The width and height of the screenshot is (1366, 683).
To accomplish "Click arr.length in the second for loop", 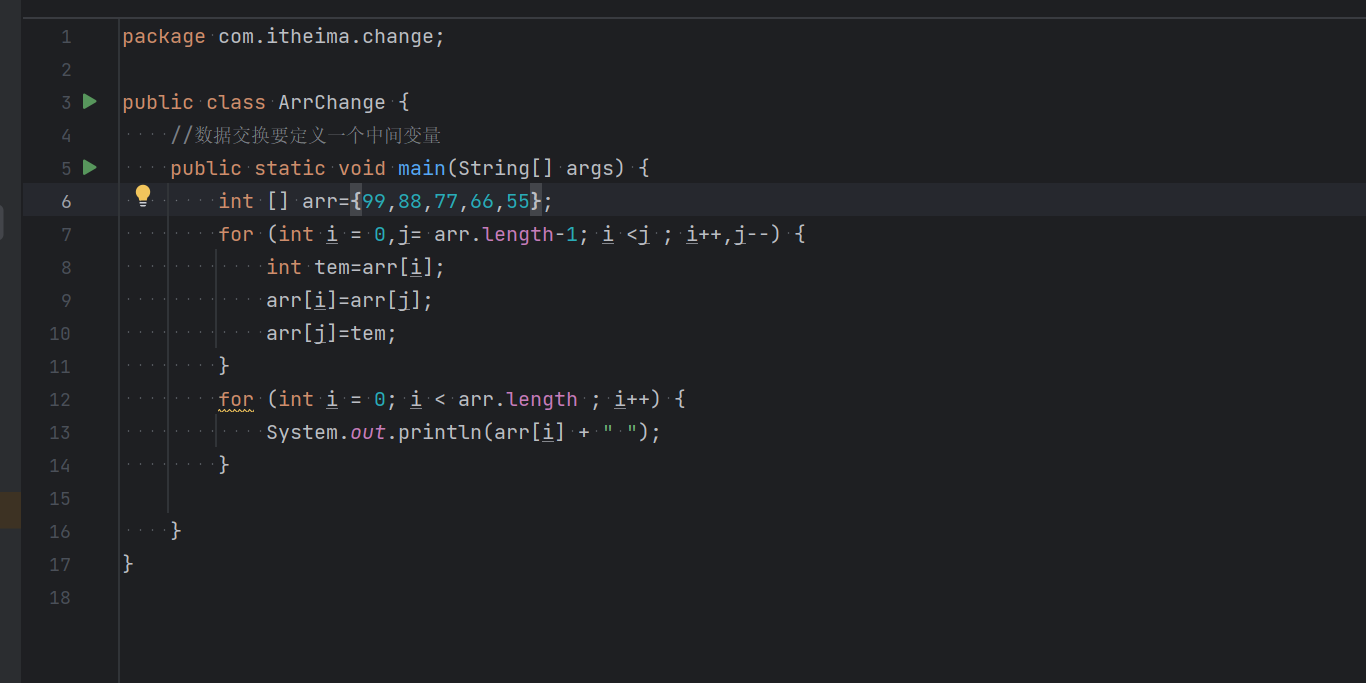I will pos(518,400).
